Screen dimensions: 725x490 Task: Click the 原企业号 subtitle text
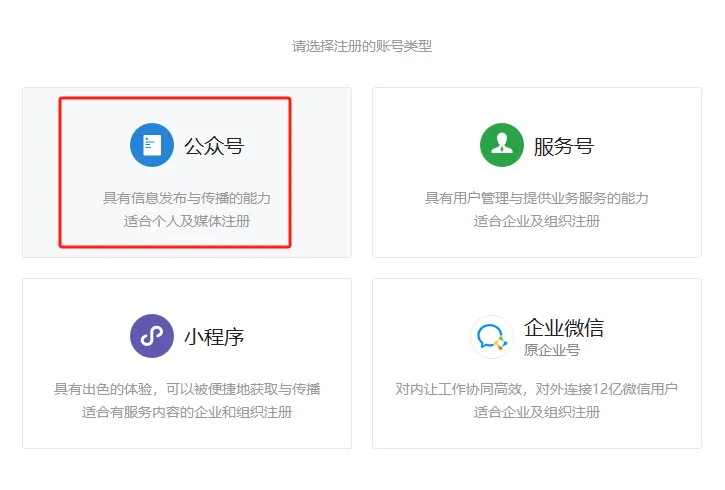(552, 350)
